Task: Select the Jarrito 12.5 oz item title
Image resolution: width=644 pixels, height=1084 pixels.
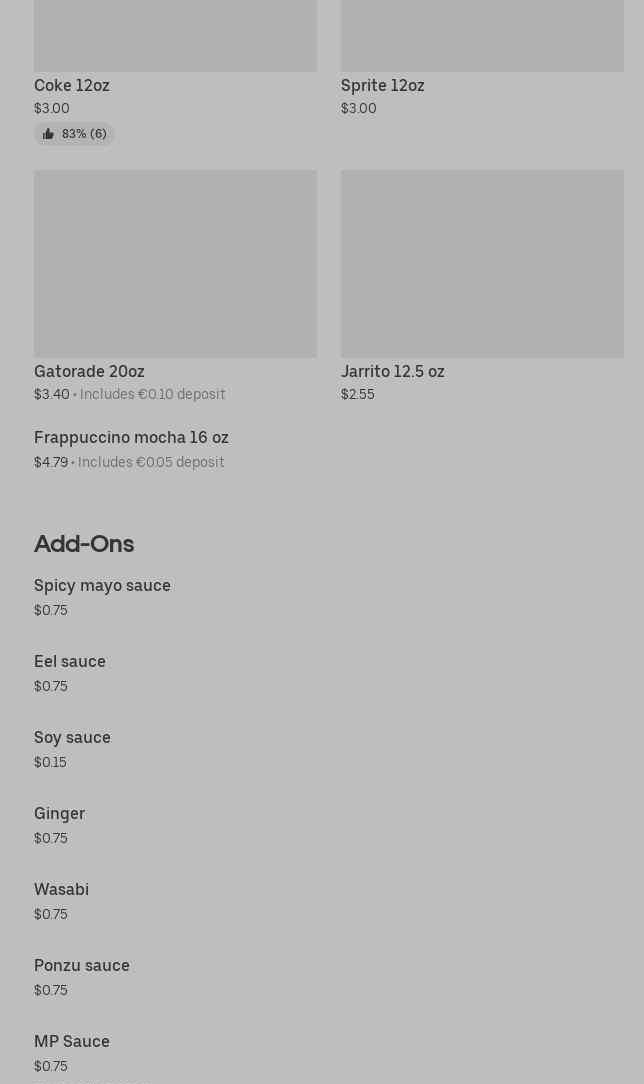Action: pos(392,372)
